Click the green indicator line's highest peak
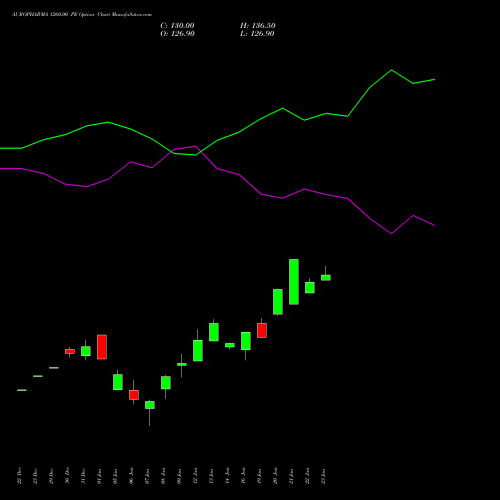 pos(391,70)
